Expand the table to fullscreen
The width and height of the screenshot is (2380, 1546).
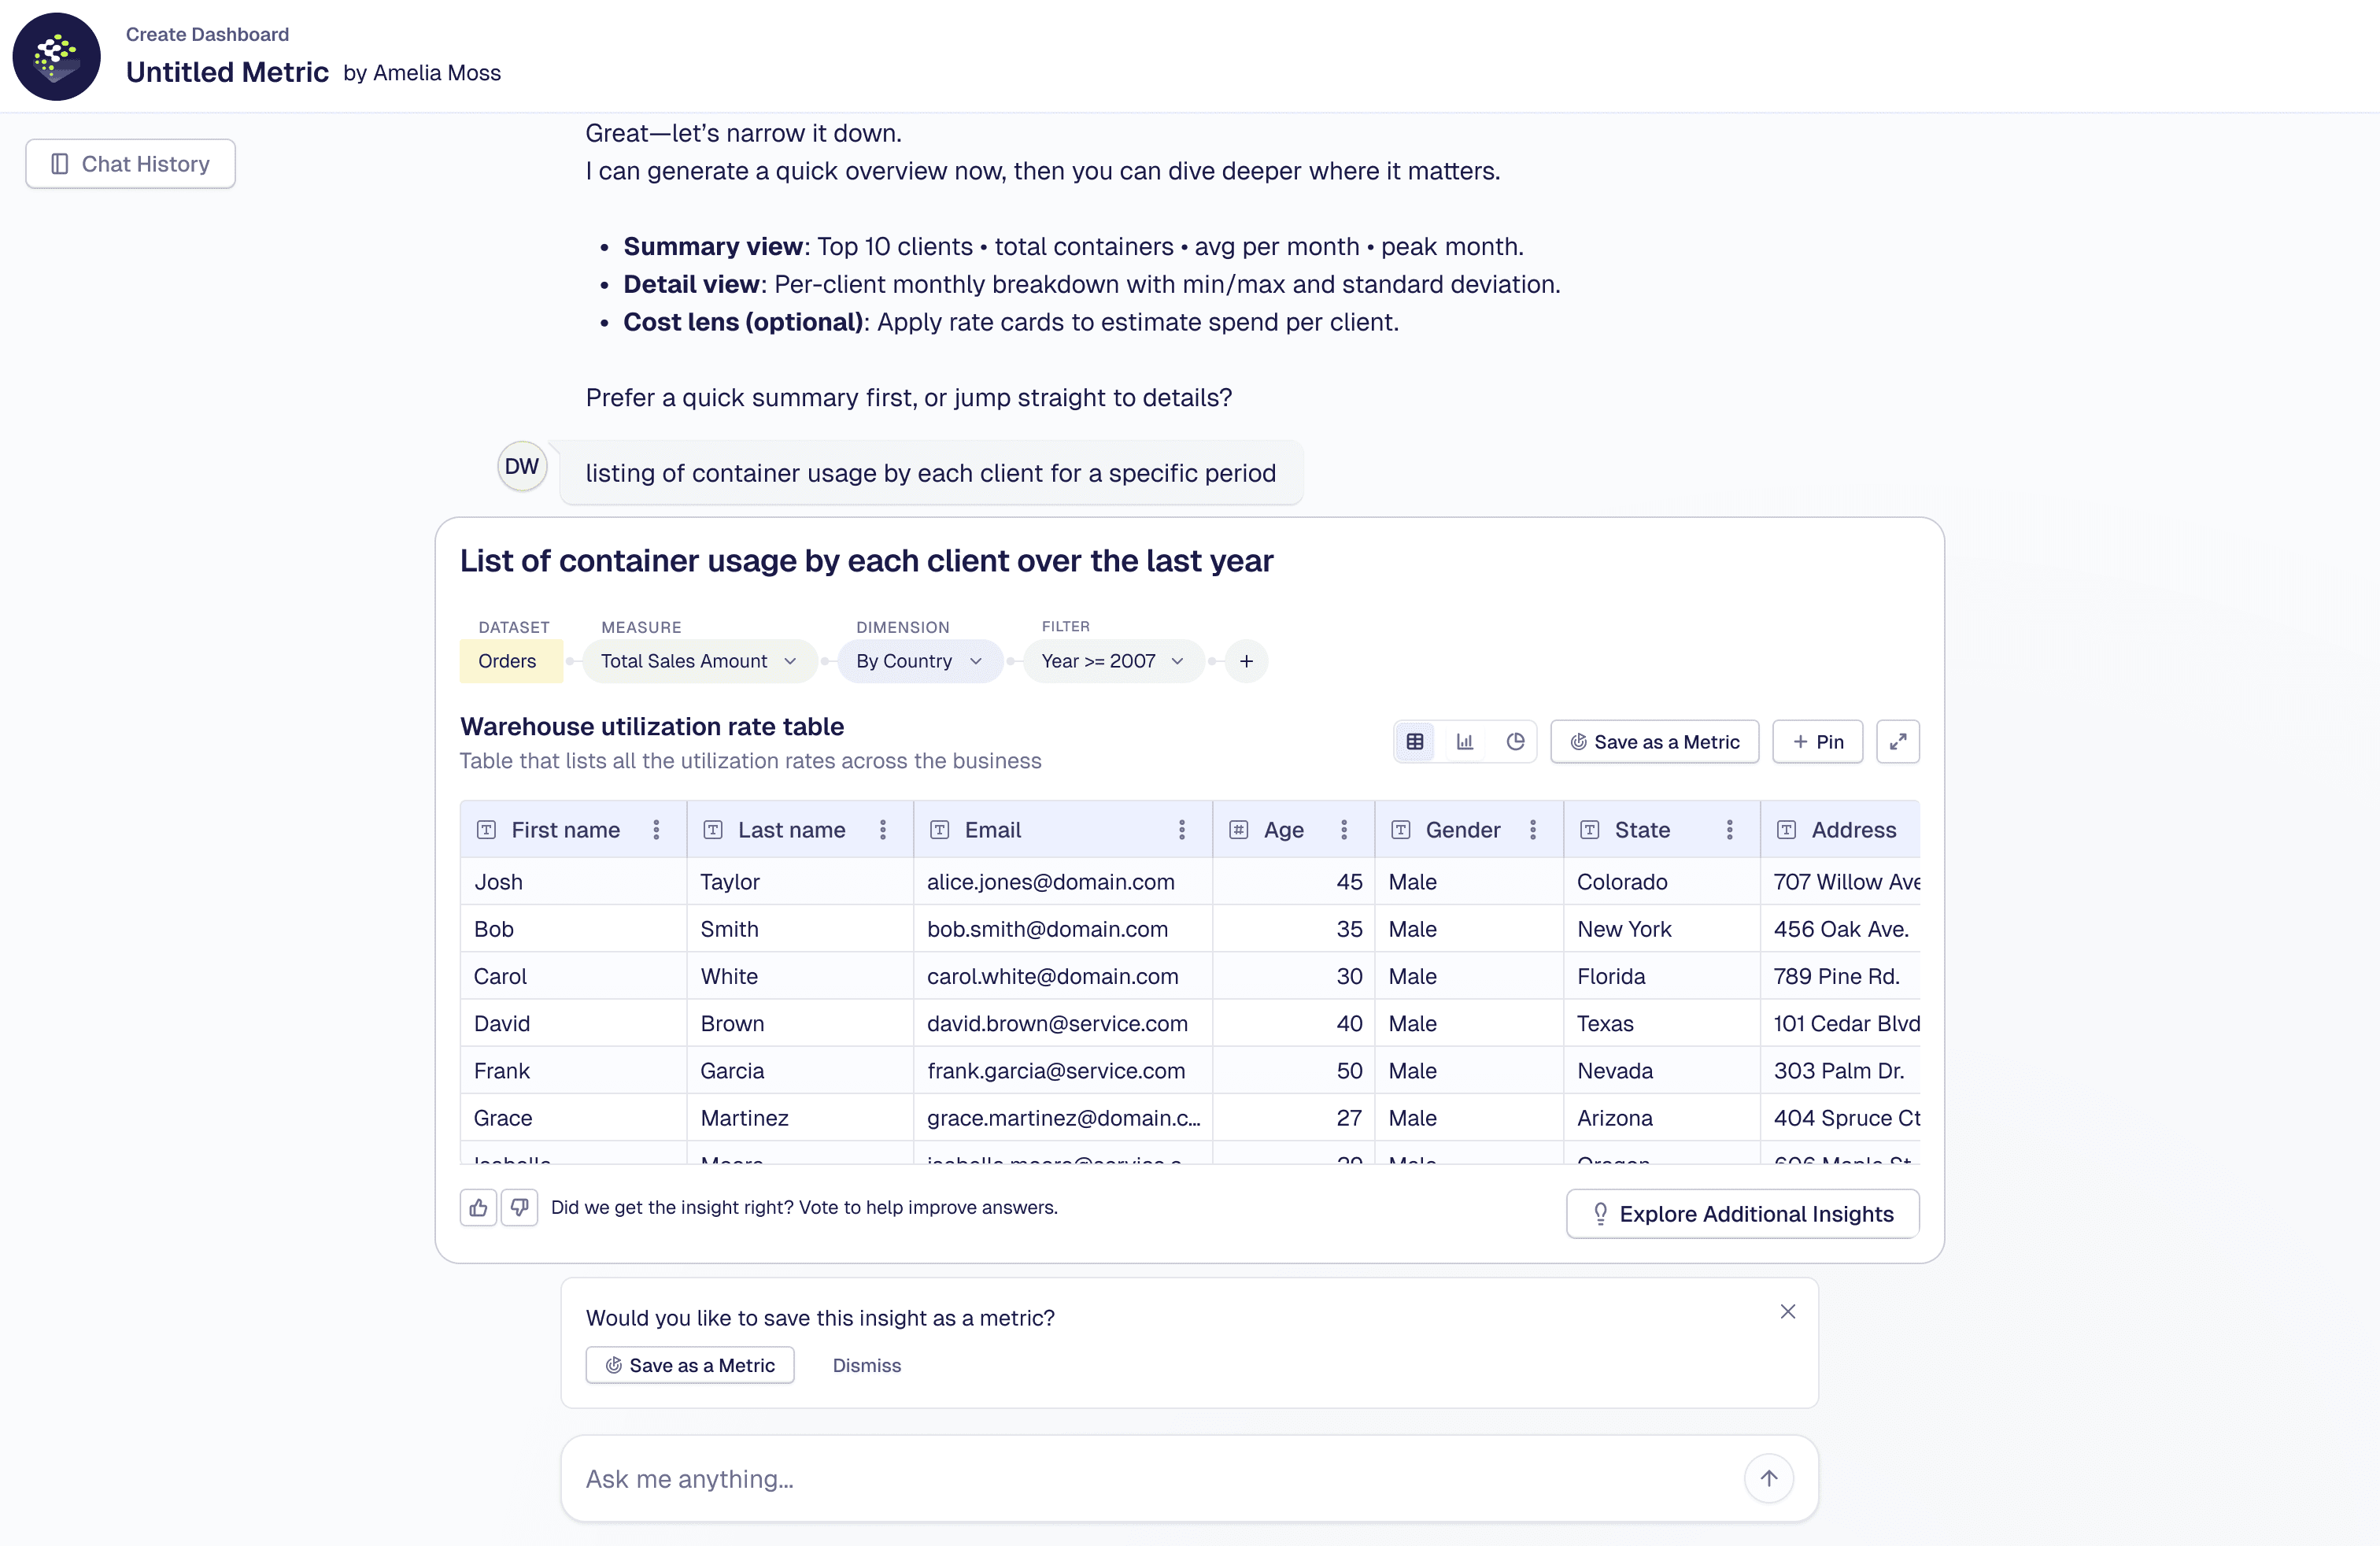[1897, 742]
